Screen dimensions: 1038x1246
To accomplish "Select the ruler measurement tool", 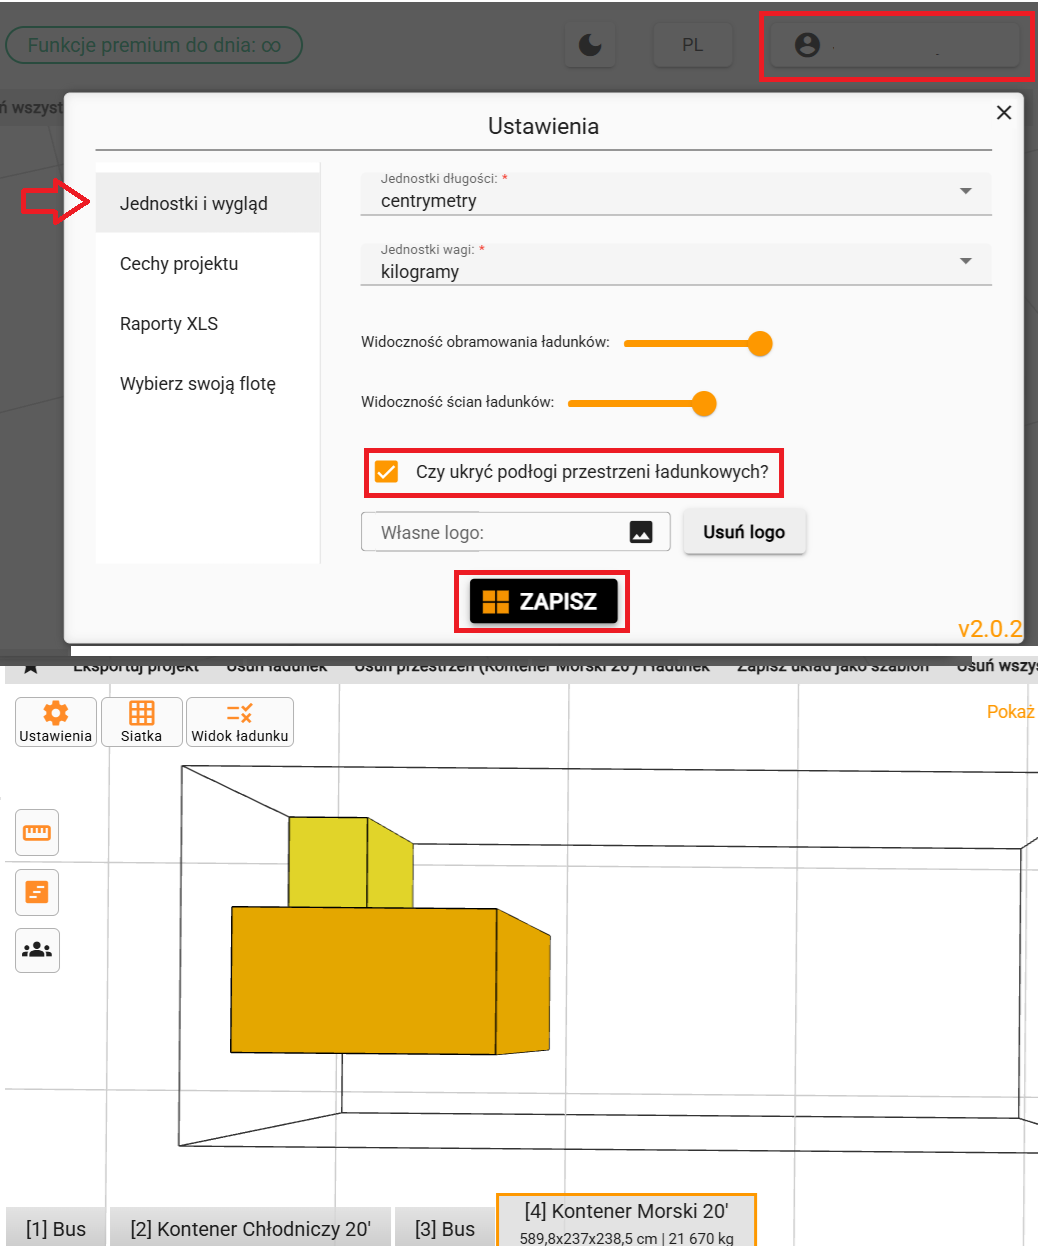I will (37, 833).
